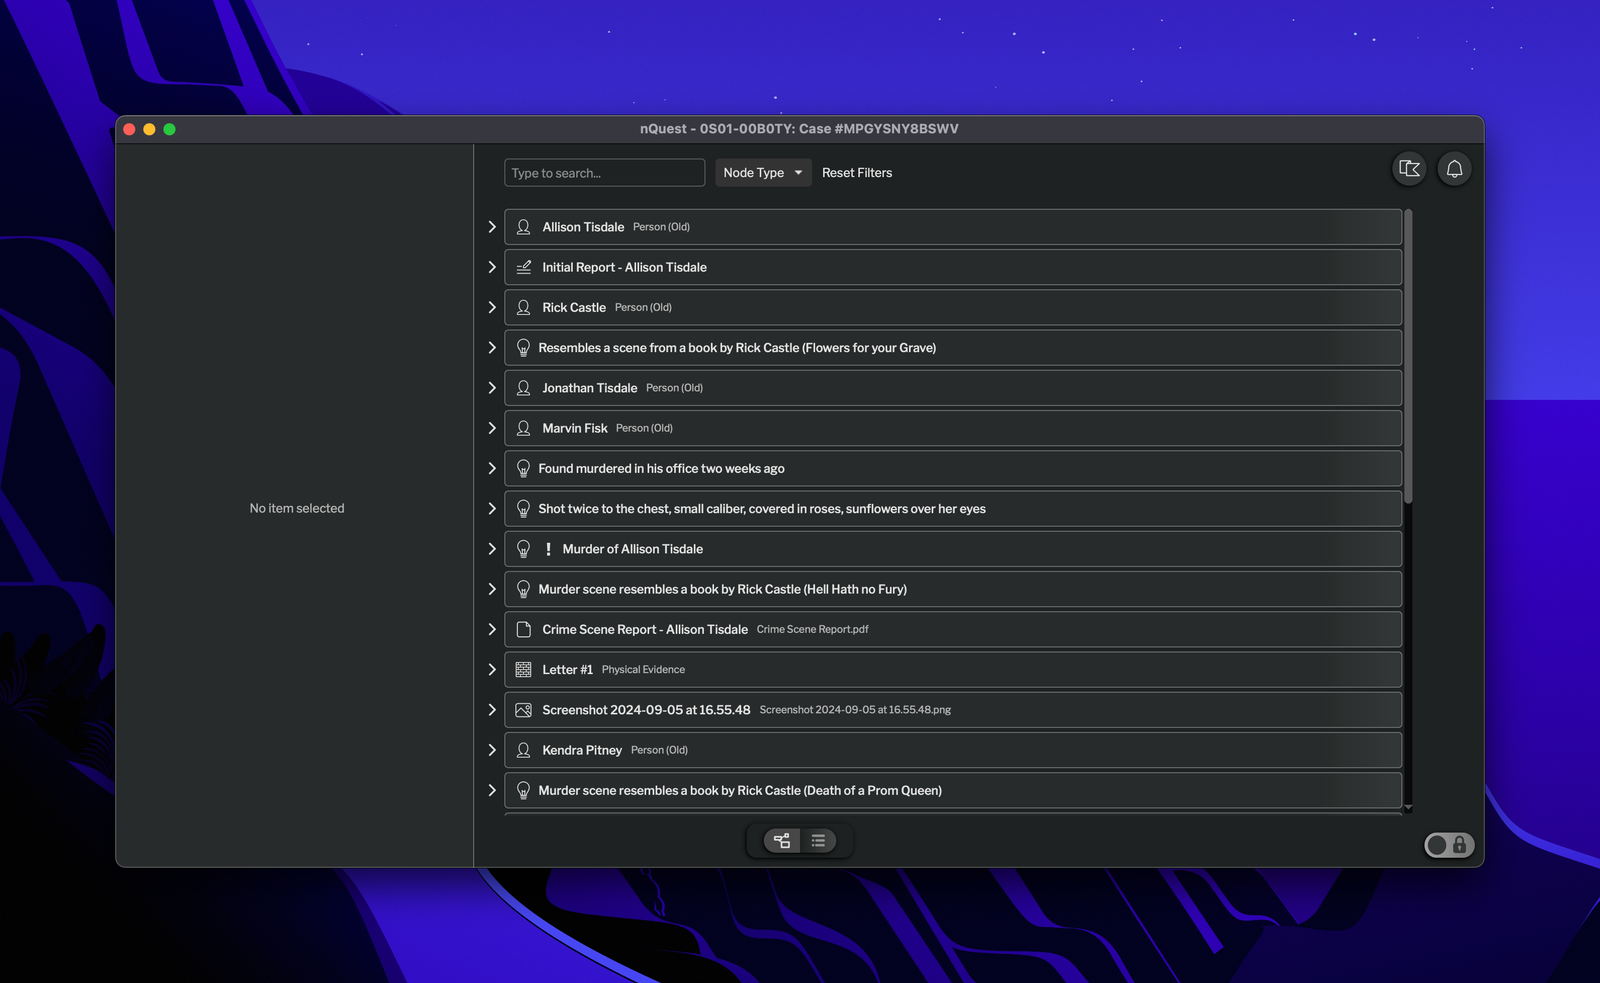Select Shot twice to the chest entry
1600x983 pixels.
(x=953, y=509)
